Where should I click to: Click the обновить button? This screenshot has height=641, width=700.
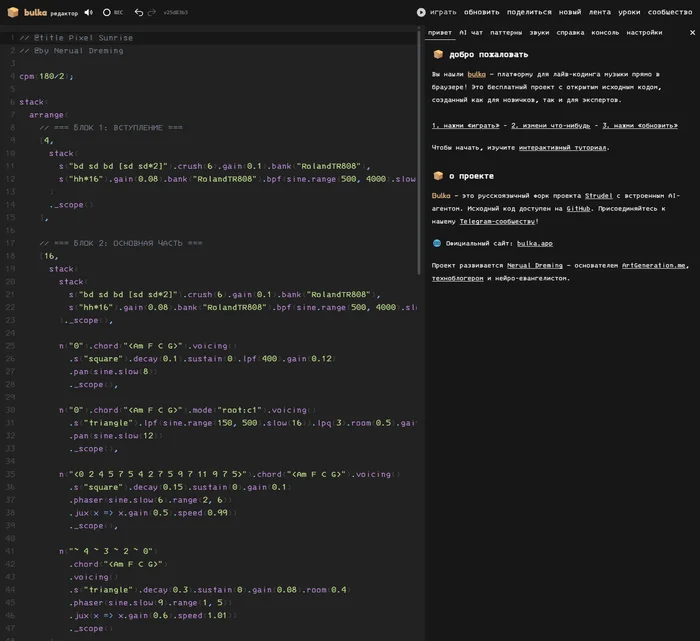(481, 12)
